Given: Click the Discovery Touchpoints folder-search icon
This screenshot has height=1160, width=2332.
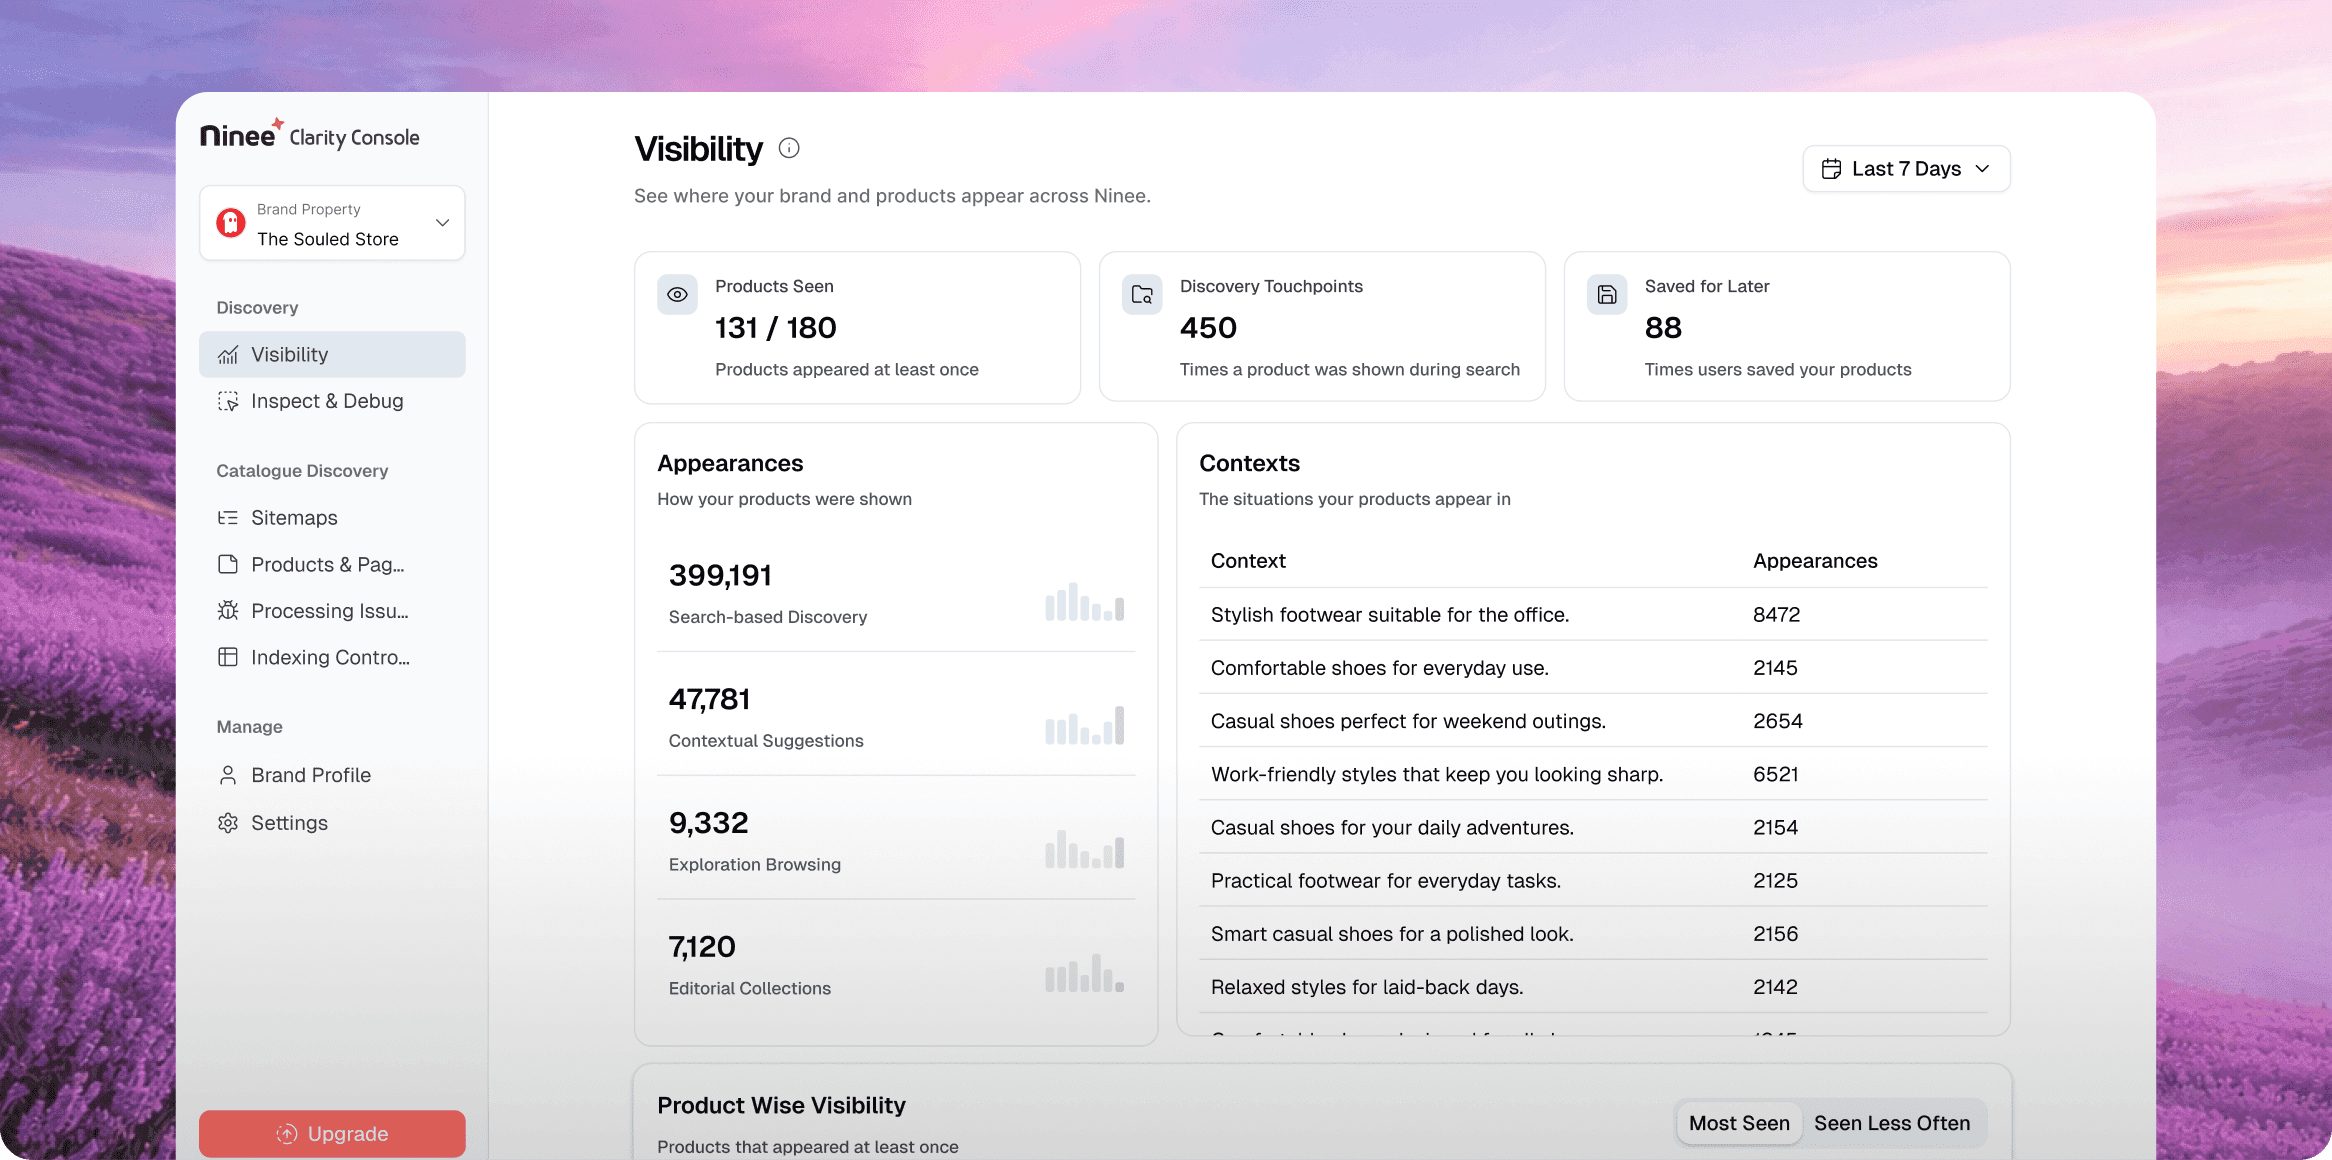Looking at the screenshot, I should [1142, 295].
